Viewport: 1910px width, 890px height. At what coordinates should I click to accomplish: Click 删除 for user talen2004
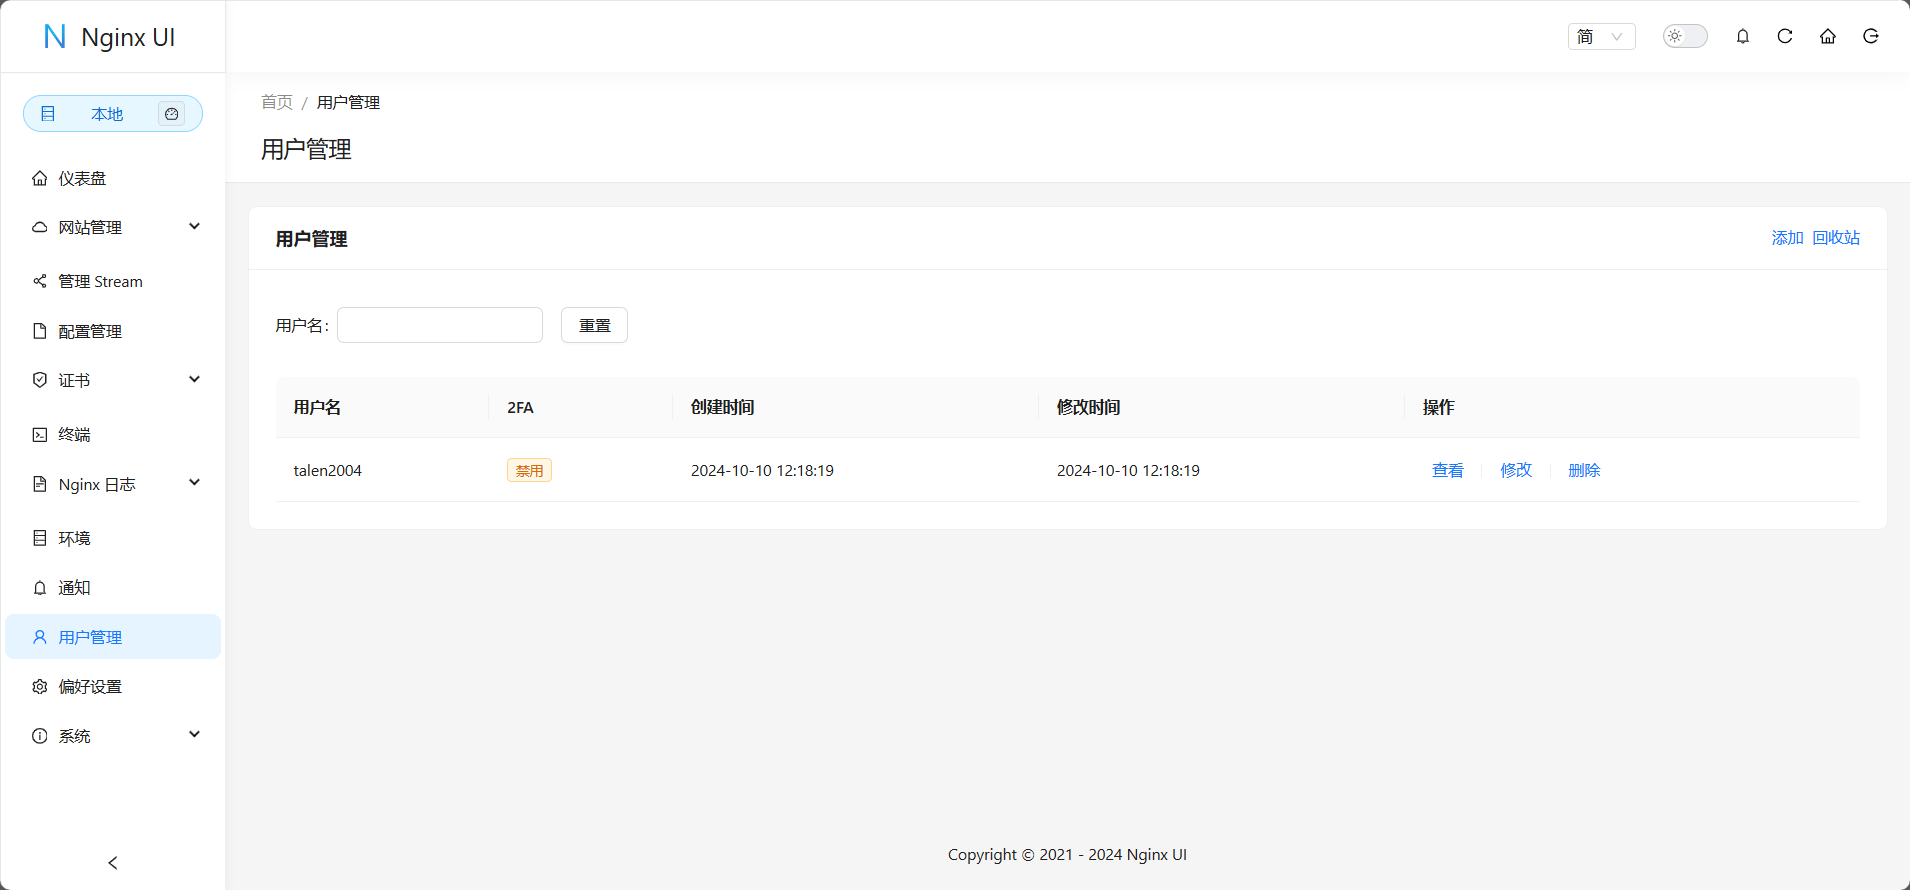(x=1584, y=470)
